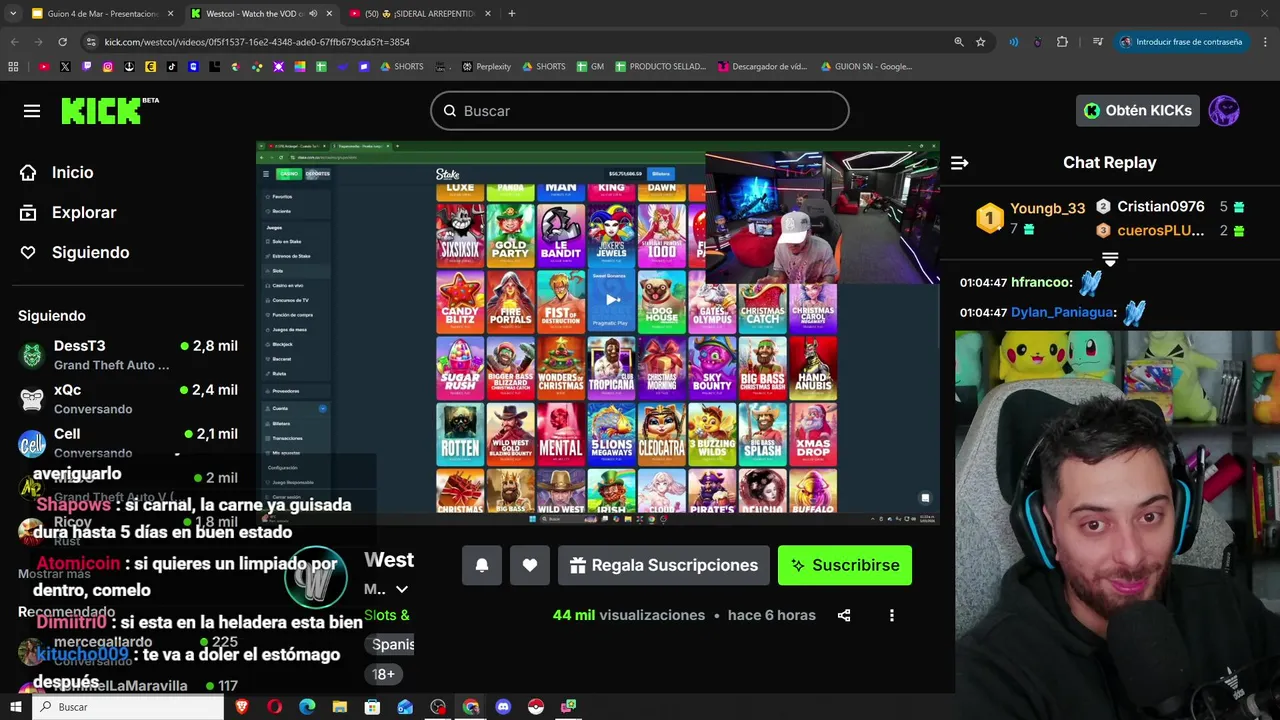Open Siguiendo in the sidebar
Screen dimensions: 1280x720
[x=90, y=252]
